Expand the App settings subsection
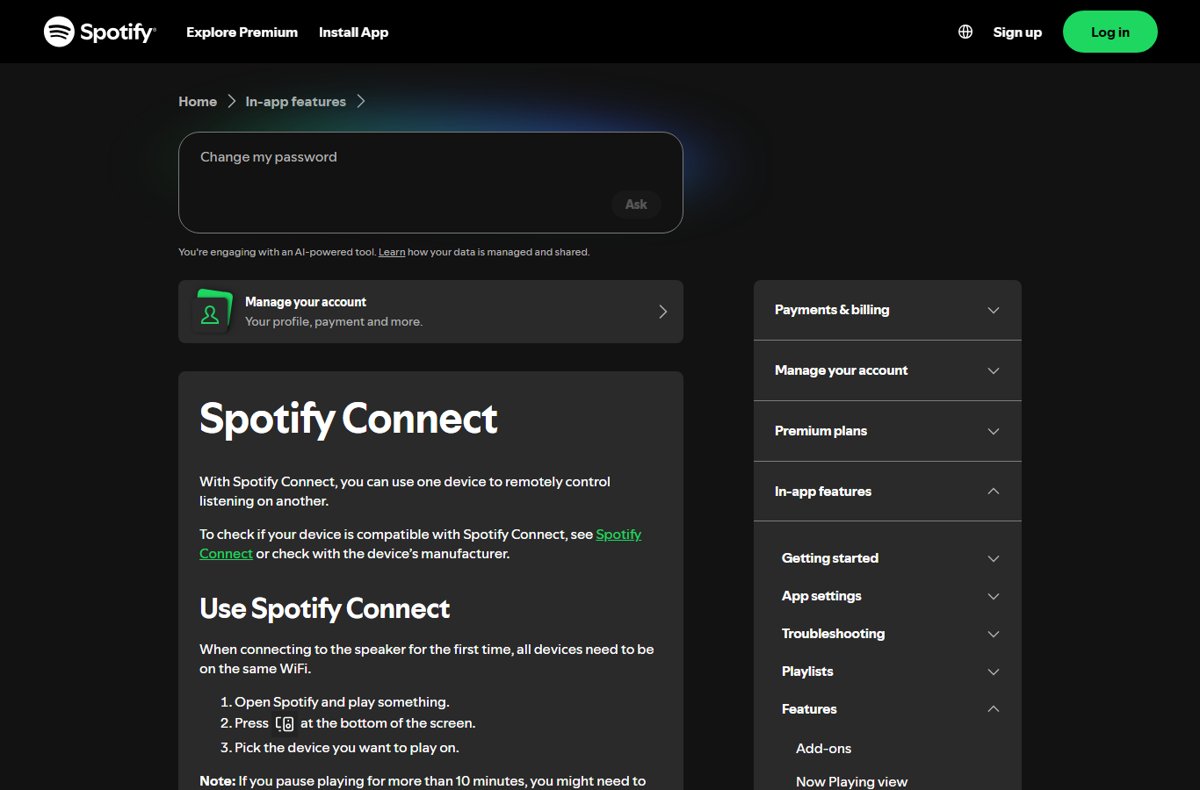 pyautogui.click(x=890, y=596)
